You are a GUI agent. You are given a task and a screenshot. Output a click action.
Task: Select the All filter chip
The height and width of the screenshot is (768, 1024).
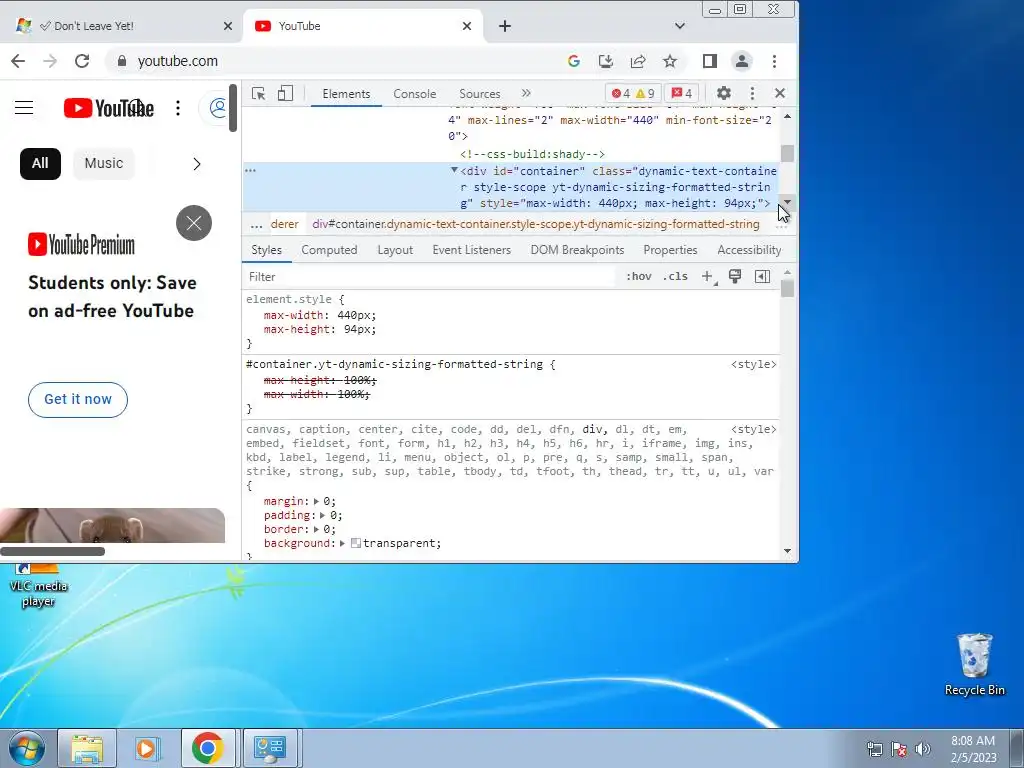coord(40,163)
